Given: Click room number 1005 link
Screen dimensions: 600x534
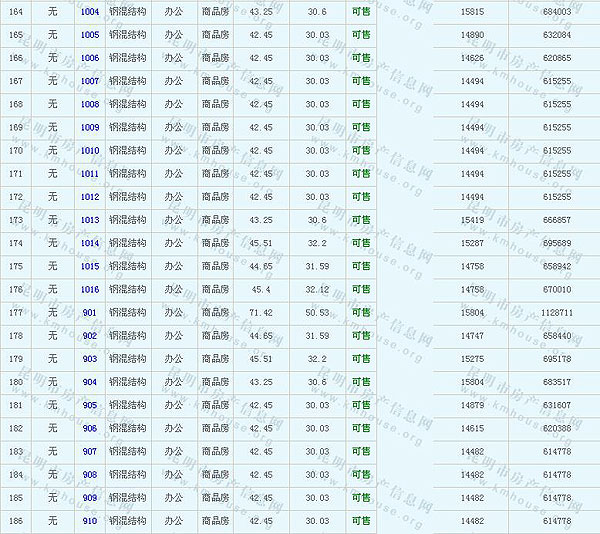Looking at the screenshot, I should coord(90,34).
